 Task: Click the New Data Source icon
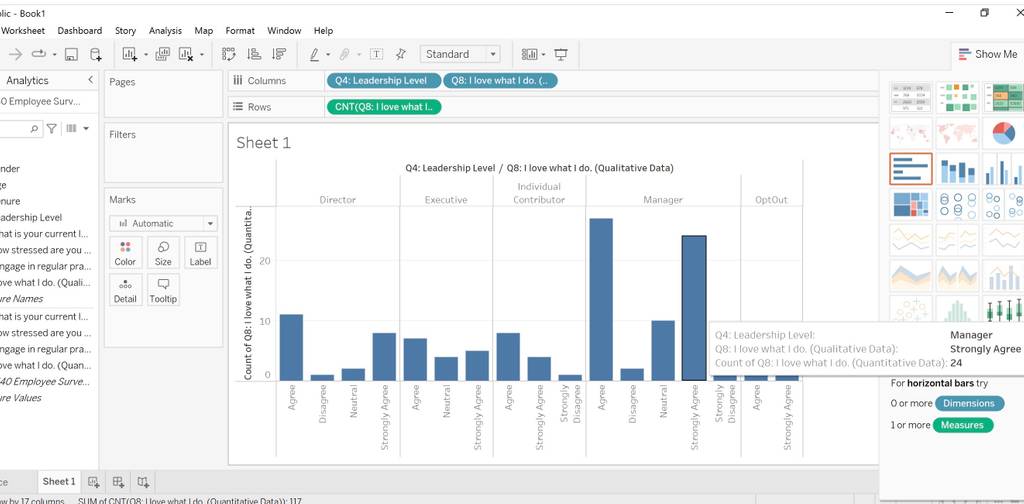pos(95,54)
